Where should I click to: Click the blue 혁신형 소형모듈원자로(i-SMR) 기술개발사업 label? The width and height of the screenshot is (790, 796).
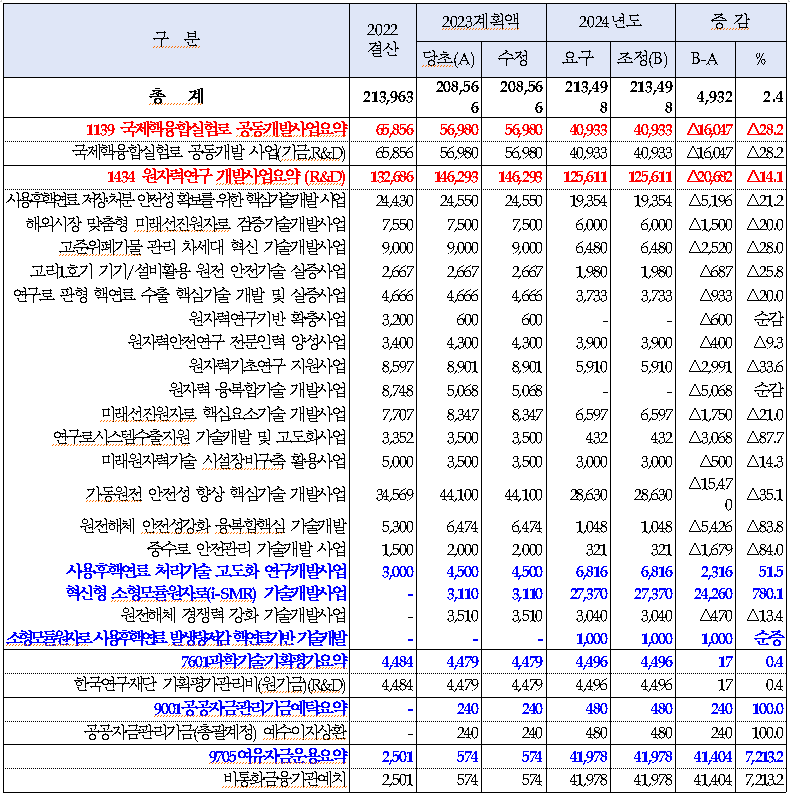point(207,593)
